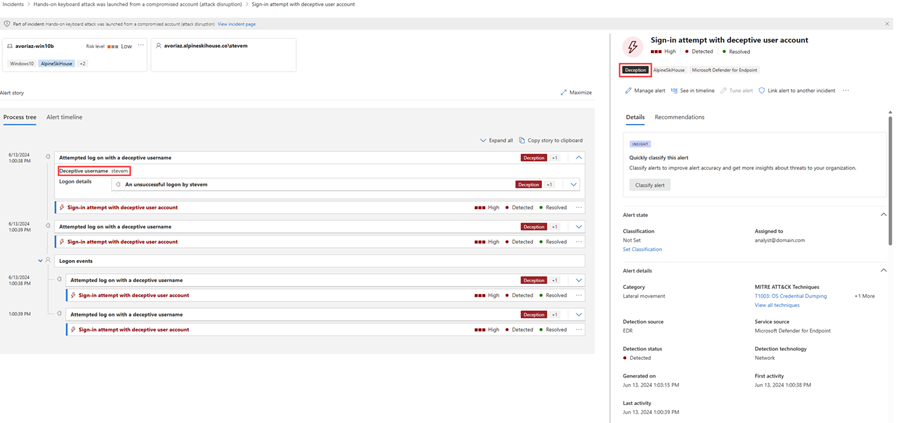
Task: Open the Recommendations tab
Action: click(679, 117)
